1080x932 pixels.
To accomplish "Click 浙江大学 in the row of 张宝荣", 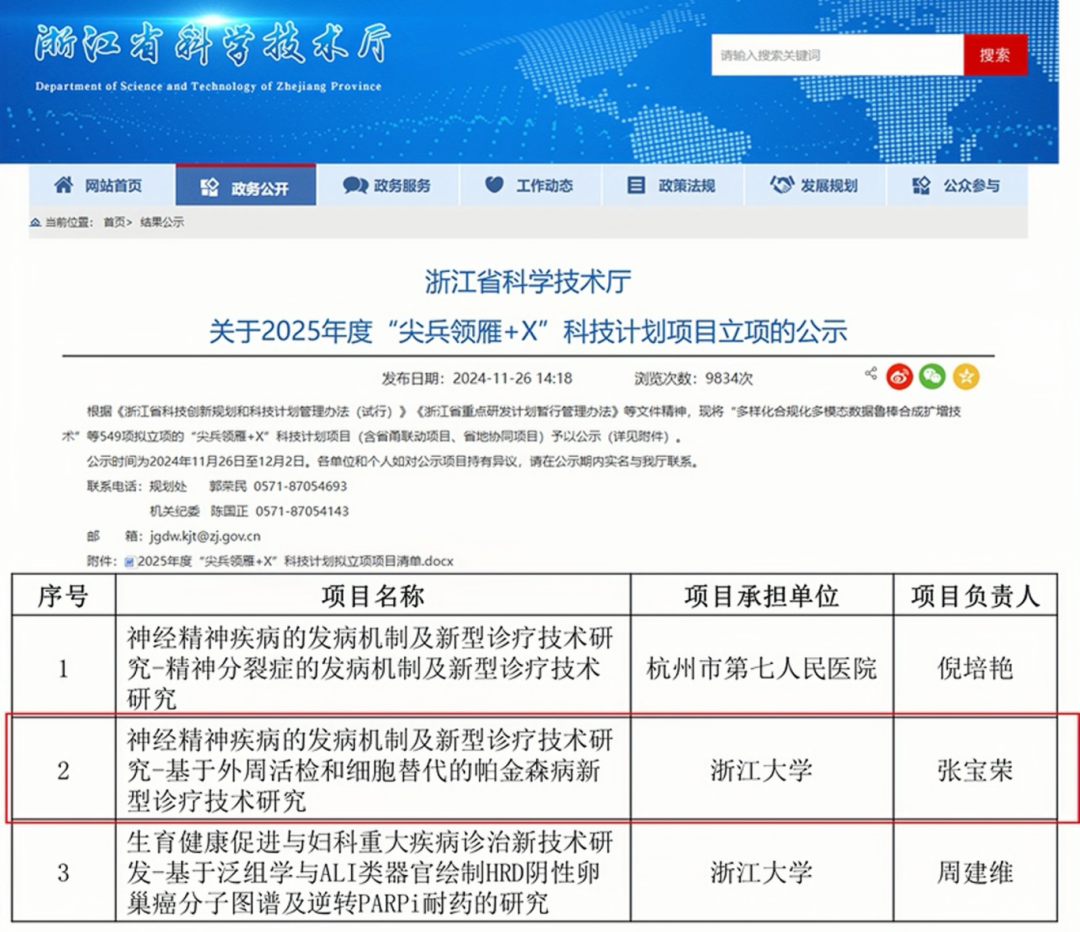I will [761, 770].
